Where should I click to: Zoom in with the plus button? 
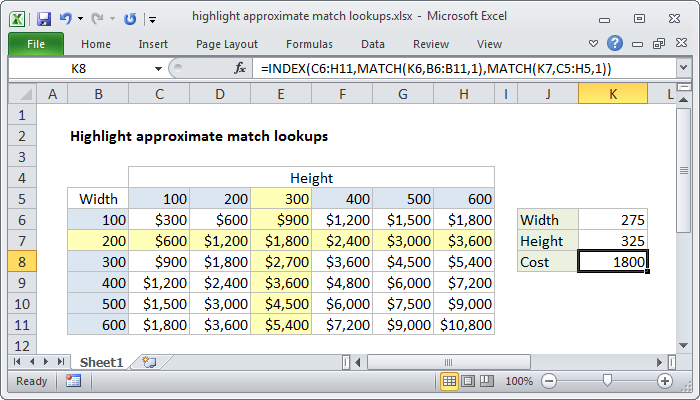tap(665, 381)
